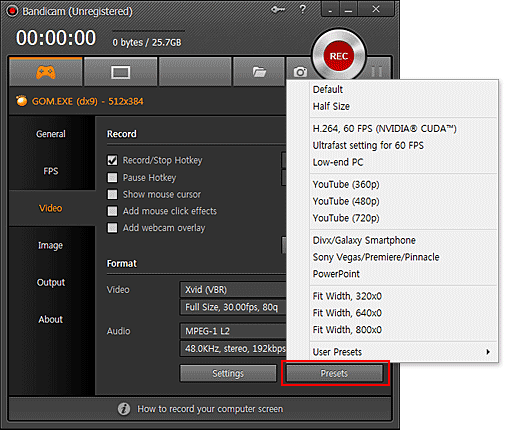
Task: Start recording with the red REC button
Action: tap(339, 56)
